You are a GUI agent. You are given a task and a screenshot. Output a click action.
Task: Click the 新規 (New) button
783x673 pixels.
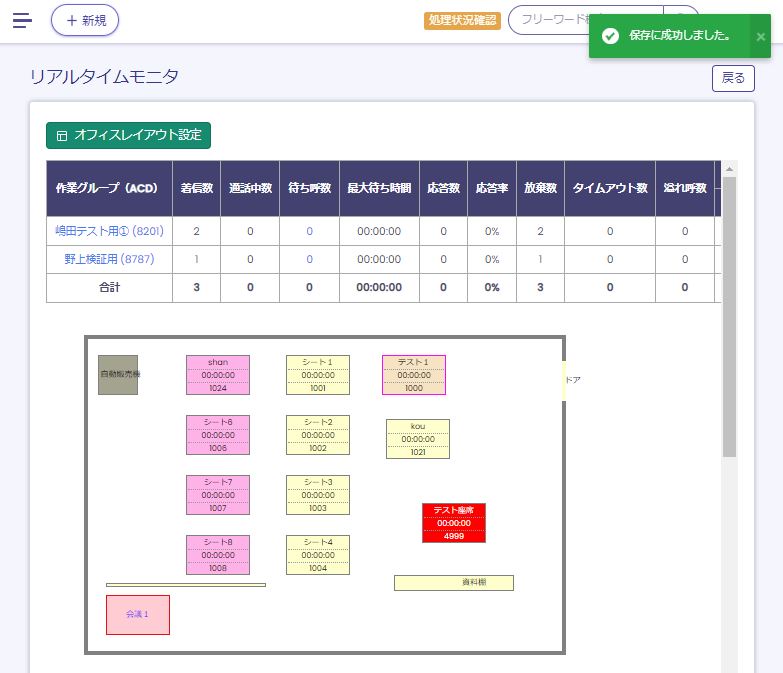[x=85, y=20]
